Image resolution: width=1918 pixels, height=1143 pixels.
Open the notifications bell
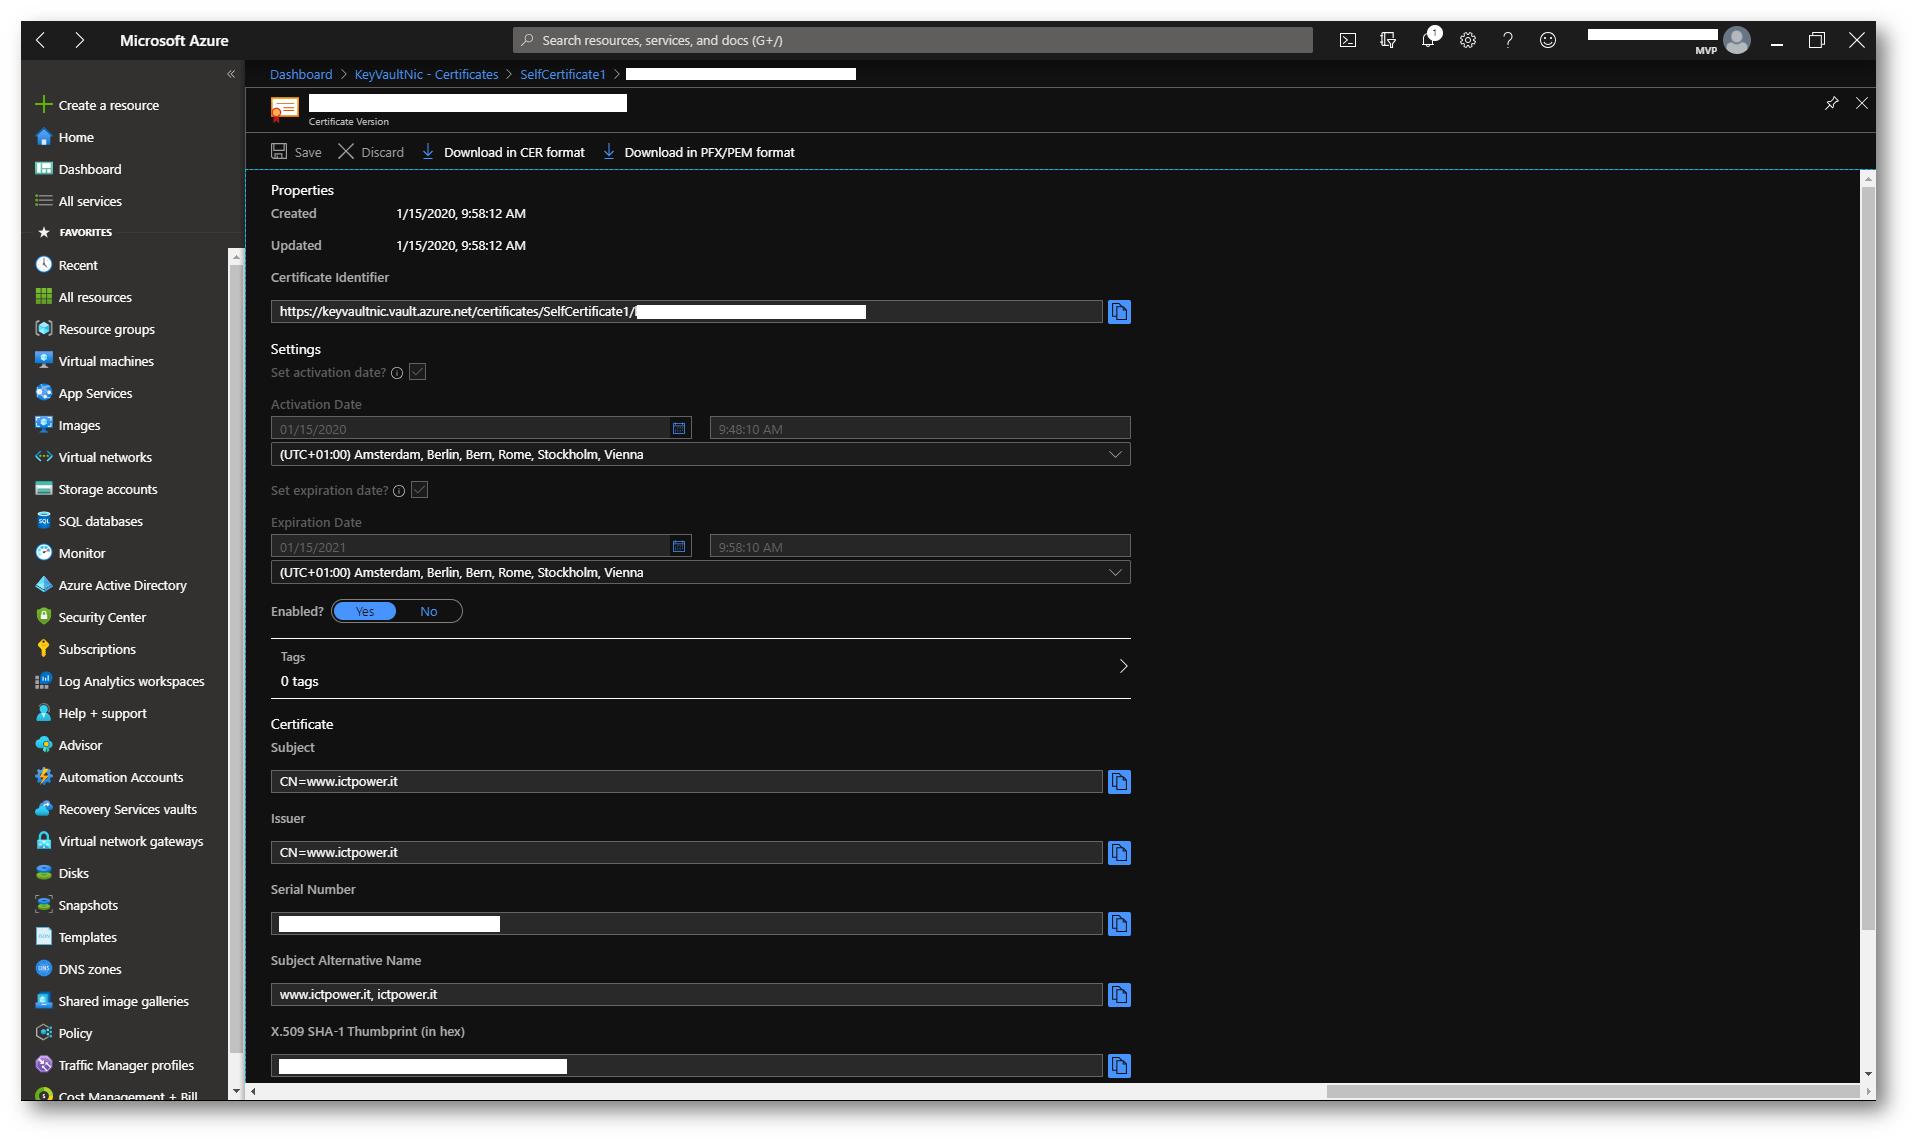1428,40
